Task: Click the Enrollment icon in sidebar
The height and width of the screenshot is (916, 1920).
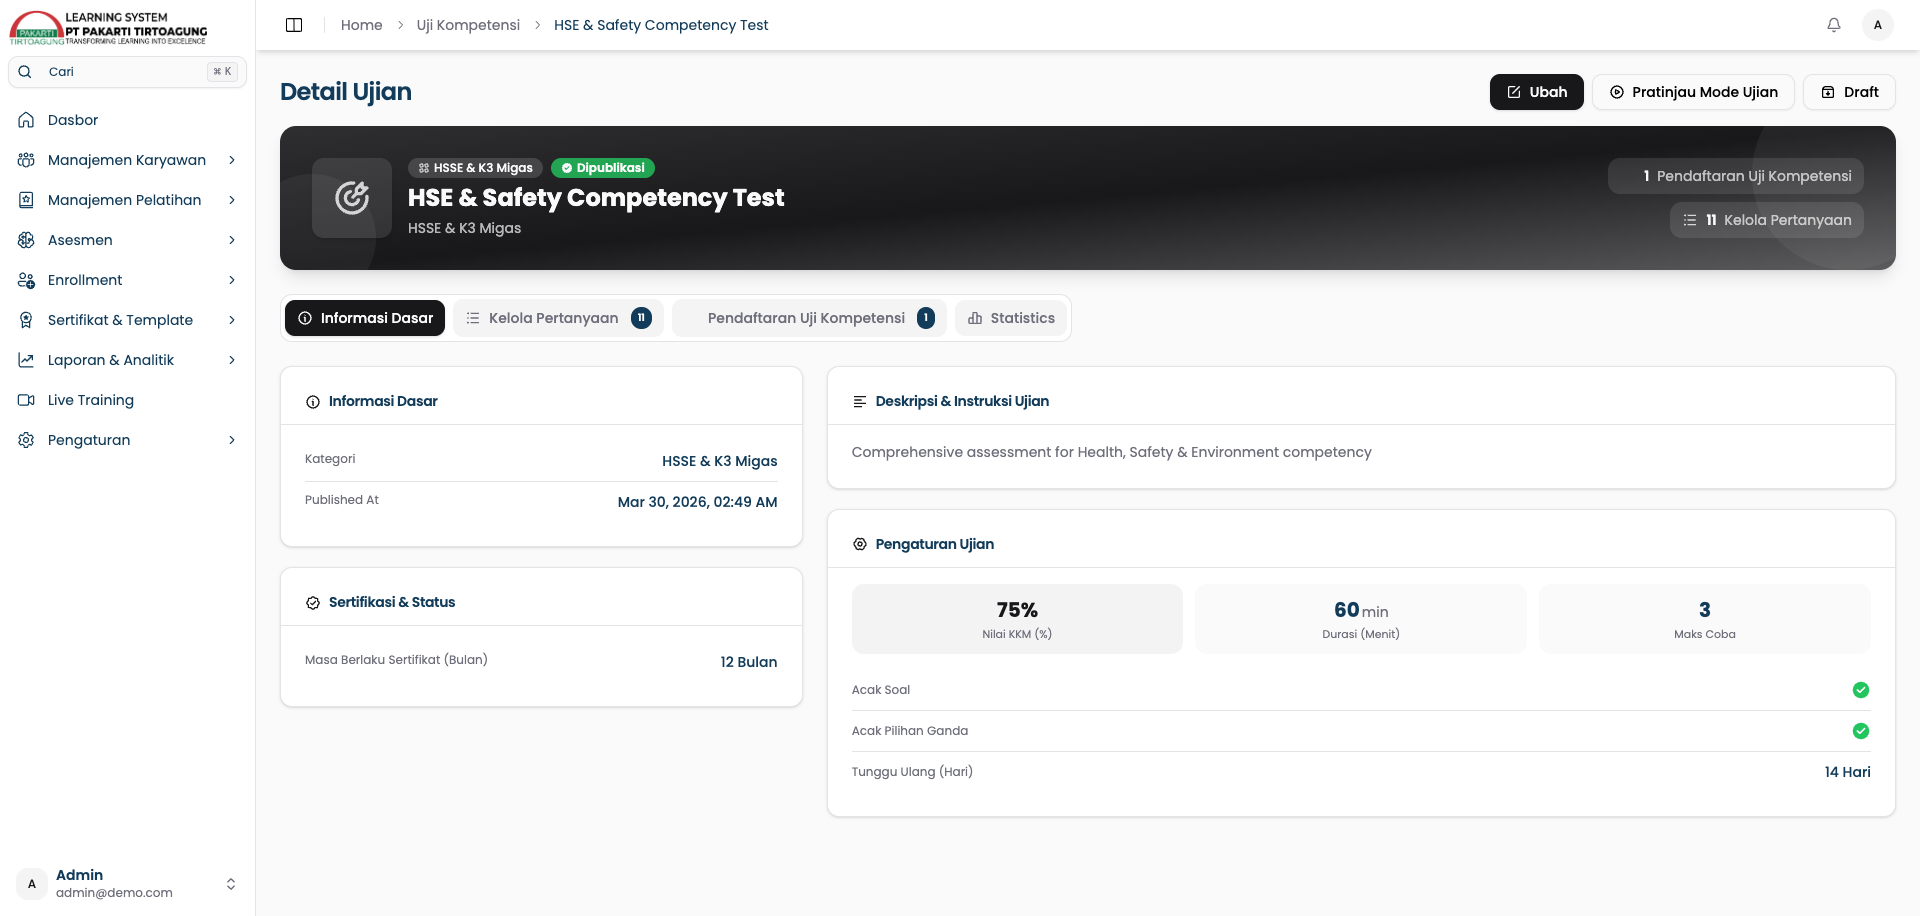Action: [x=27, y=280]
